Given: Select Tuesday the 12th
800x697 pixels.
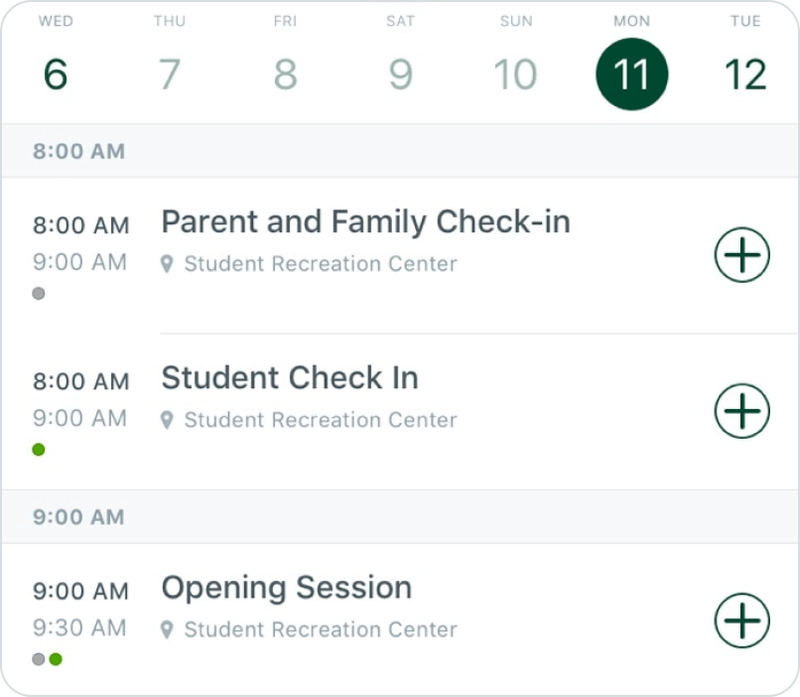Looking at the screenshot, I should click(746, 72).
